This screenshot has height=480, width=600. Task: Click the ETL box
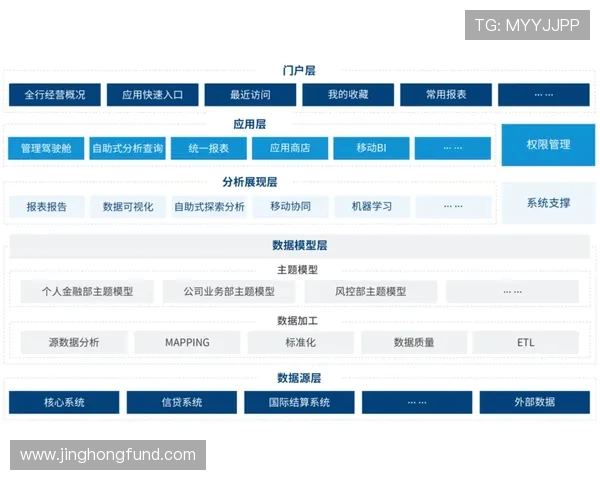coord(526,342)
